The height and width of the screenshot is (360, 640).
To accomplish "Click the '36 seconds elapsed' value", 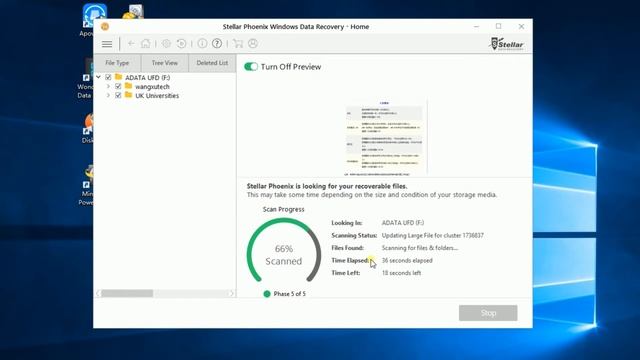I will point(407,260).
